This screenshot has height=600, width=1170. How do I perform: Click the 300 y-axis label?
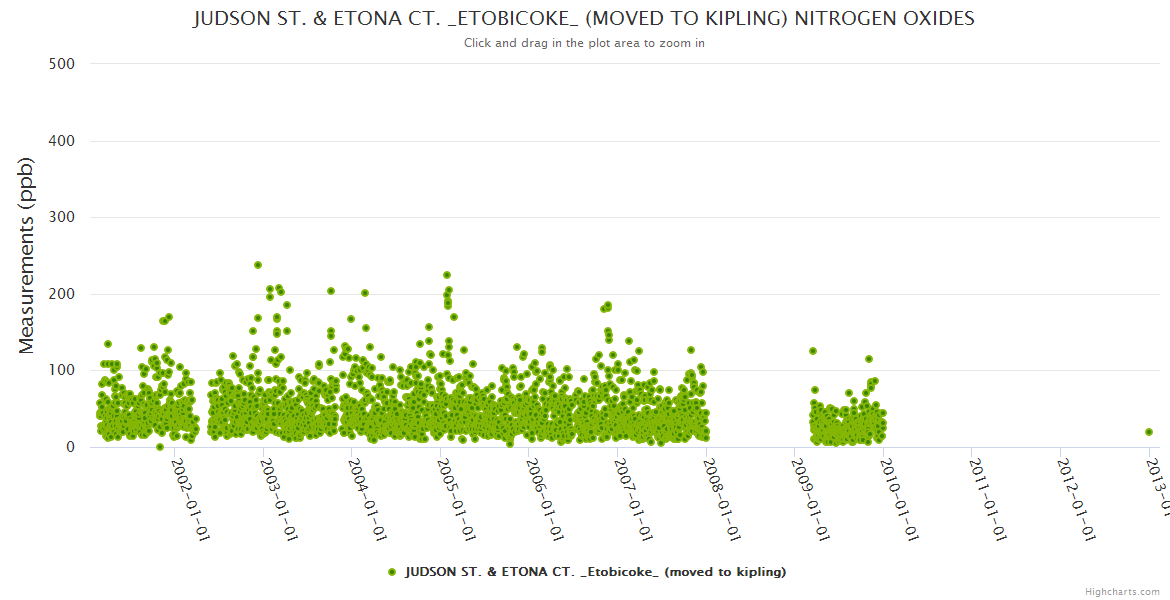click(x=62, y=217)
